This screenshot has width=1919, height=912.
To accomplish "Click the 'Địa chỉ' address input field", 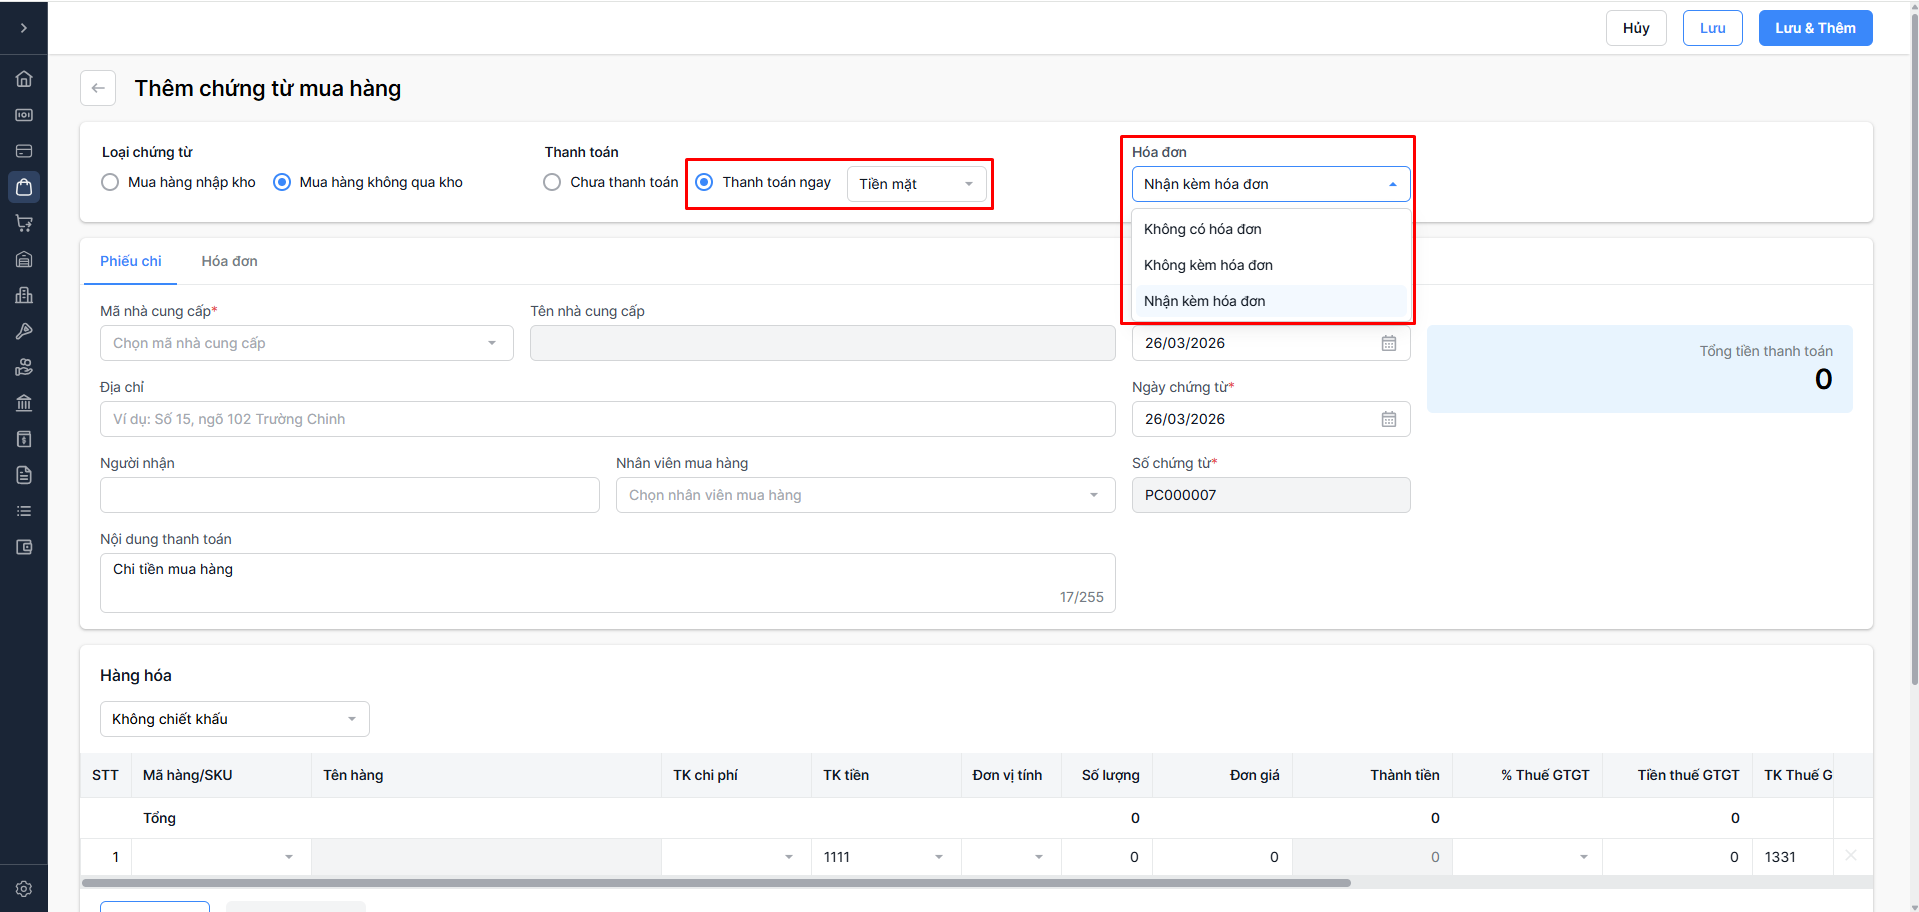I will [607, 419].
